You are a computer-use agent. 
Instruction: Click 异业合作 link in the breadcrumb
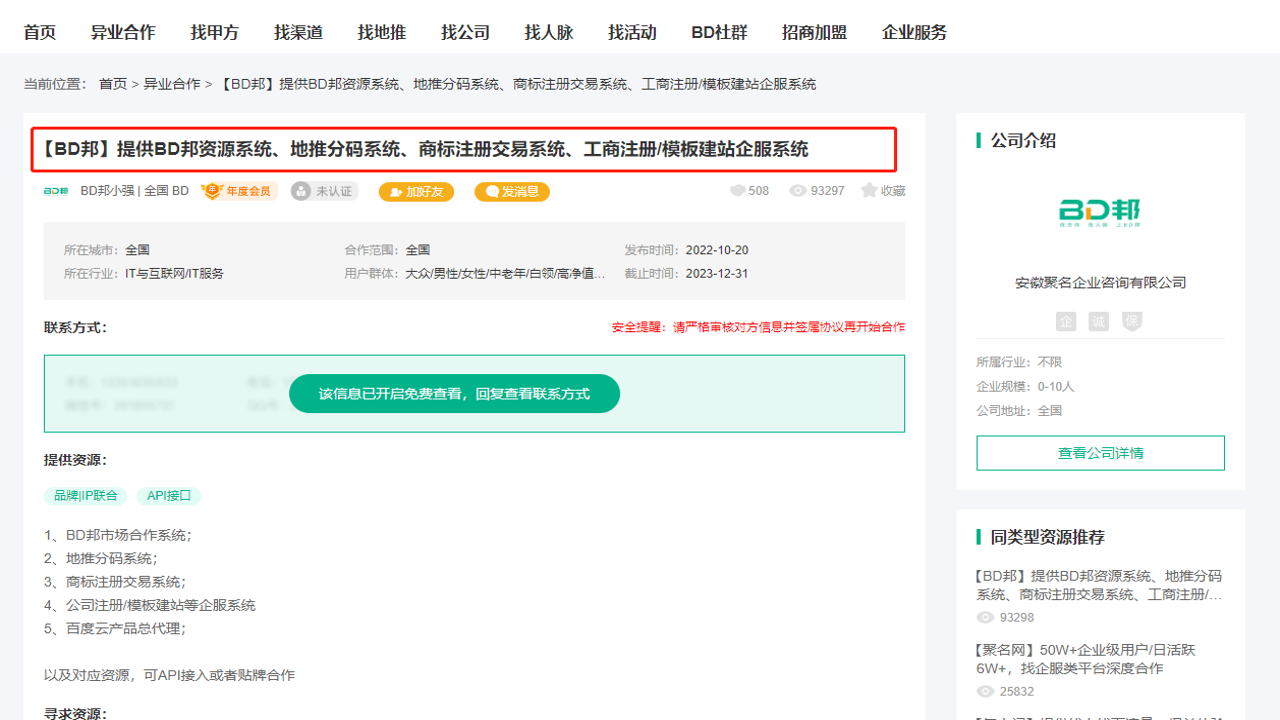172,84
